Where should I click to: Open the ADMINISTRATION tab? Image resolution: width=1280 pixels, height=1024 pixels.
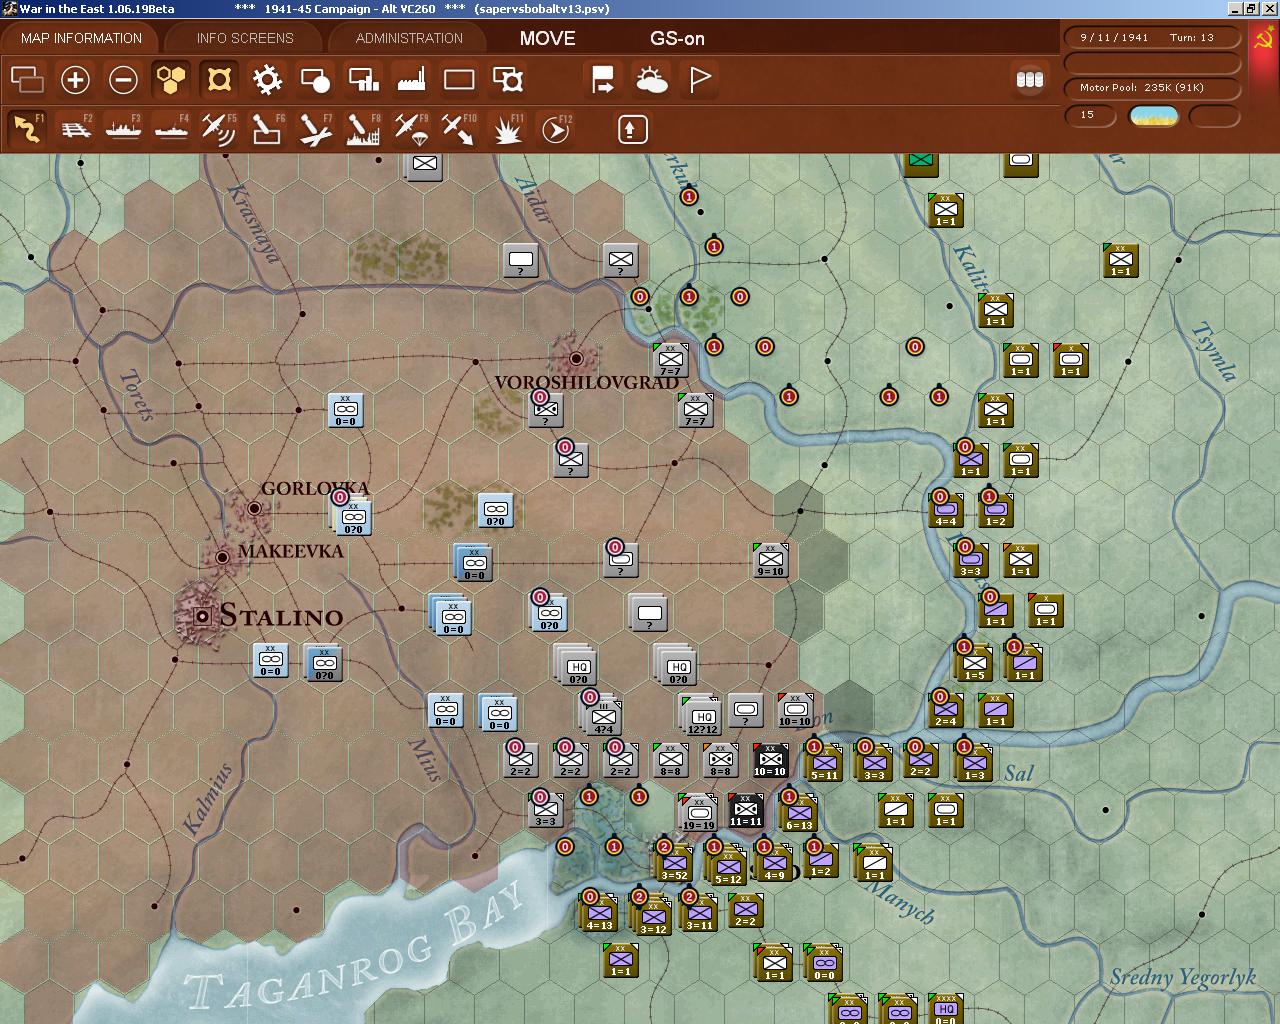[x=409, y=38]
